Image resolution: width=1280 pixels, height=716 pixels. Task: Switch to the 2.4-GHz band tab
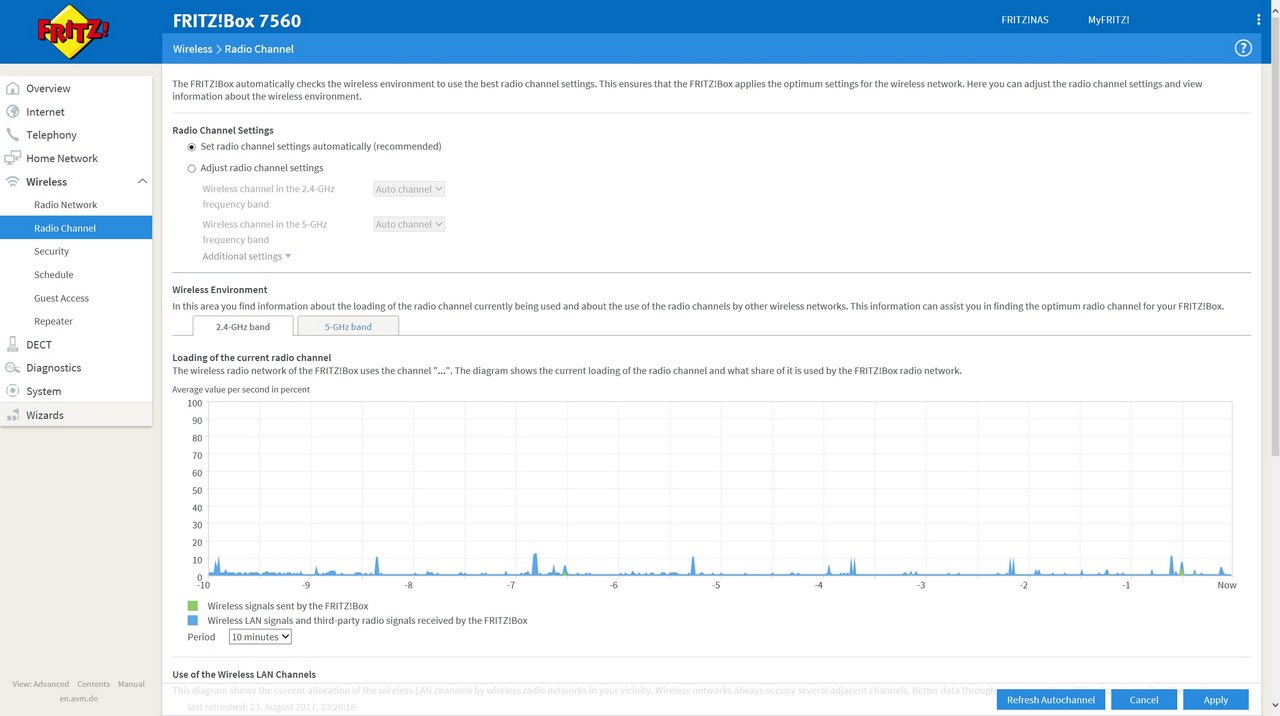[243, 326]
